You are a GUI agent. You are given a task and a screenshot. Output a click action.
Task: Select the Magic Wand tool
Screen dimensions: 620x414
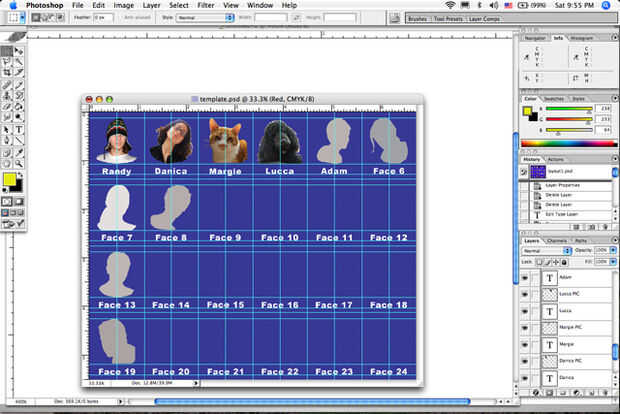(19, 62)
